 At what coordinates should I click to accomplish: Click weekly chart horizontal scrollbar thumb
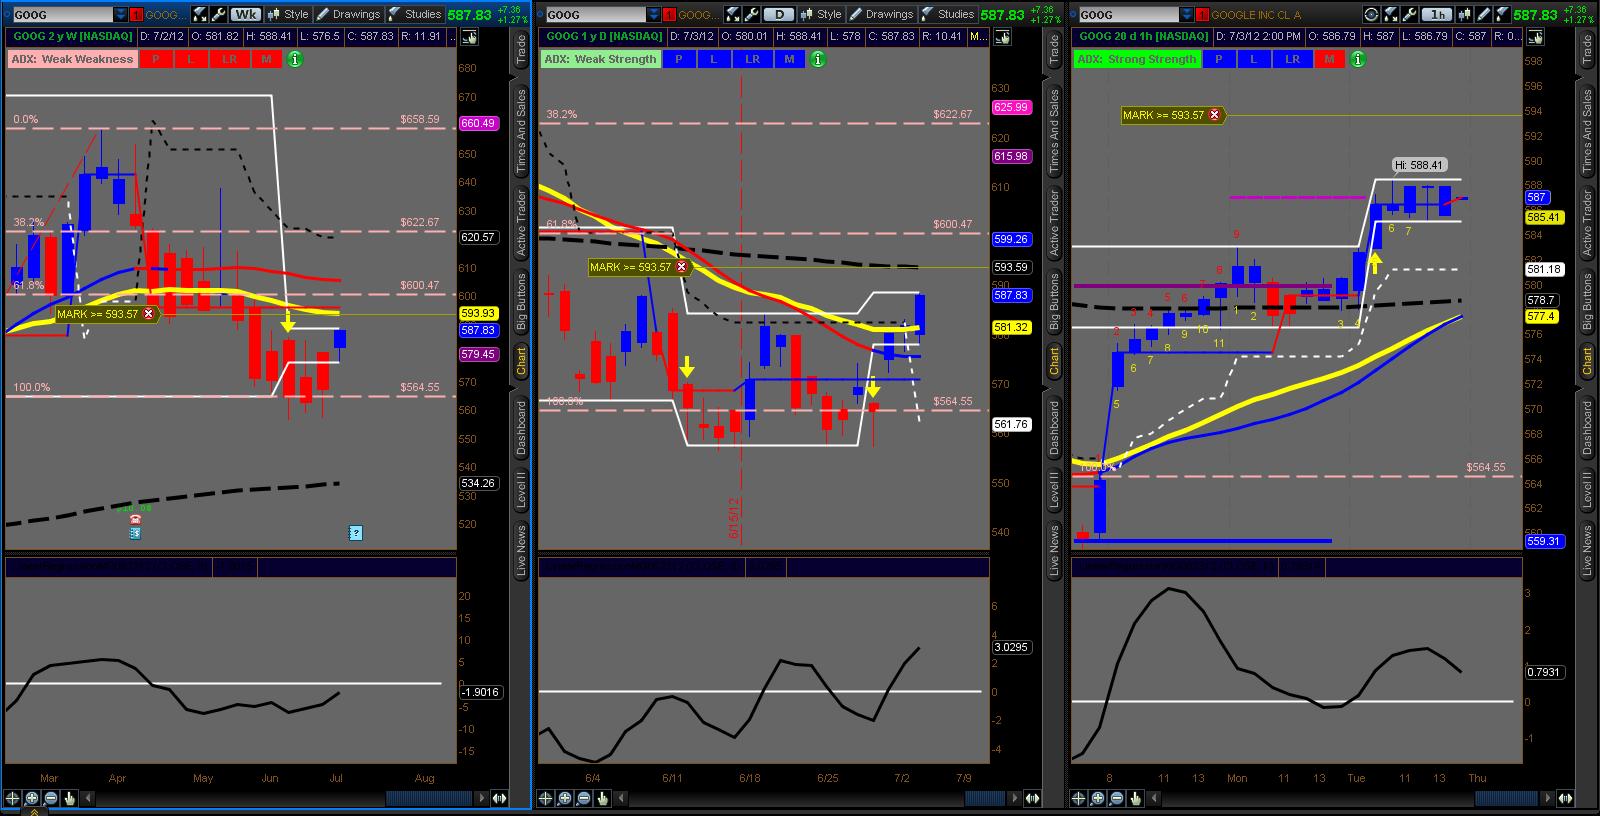(x=430, y=798)
